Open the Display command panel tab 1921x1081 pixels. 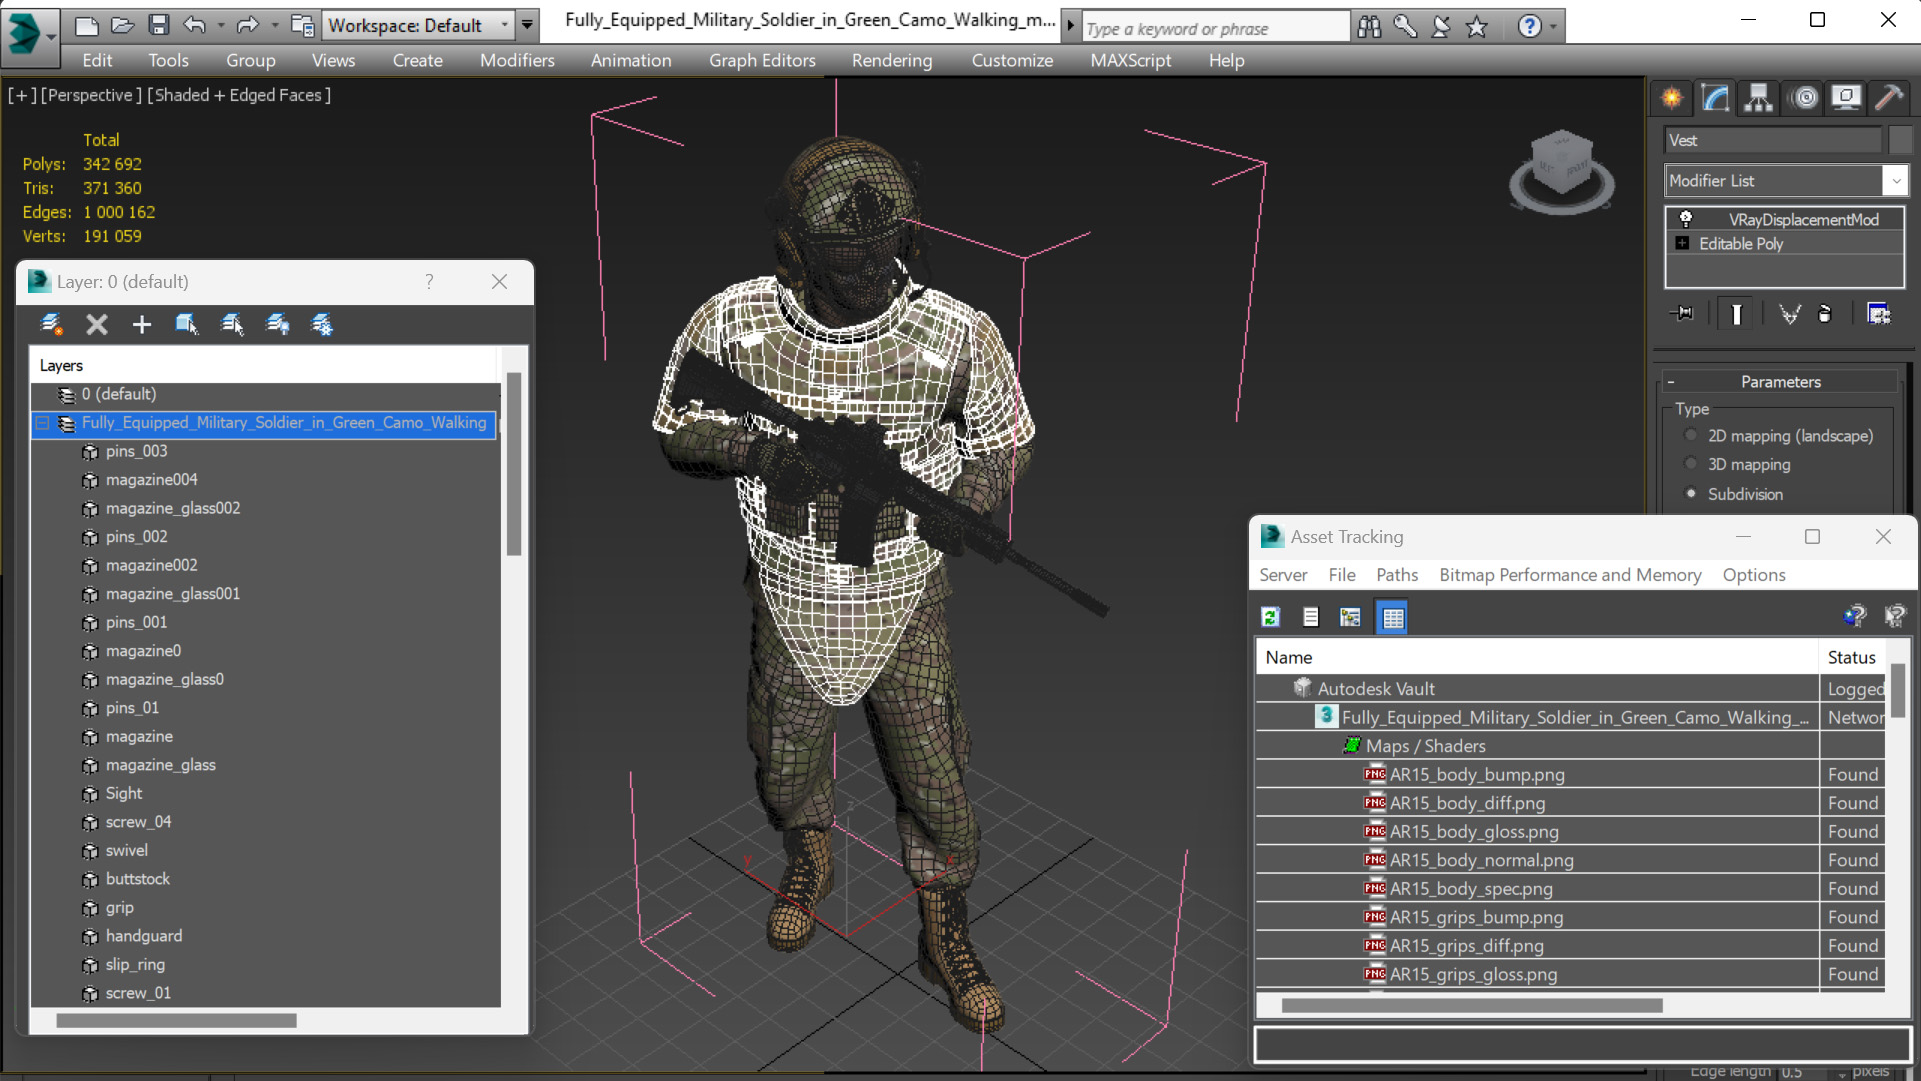1846,98
